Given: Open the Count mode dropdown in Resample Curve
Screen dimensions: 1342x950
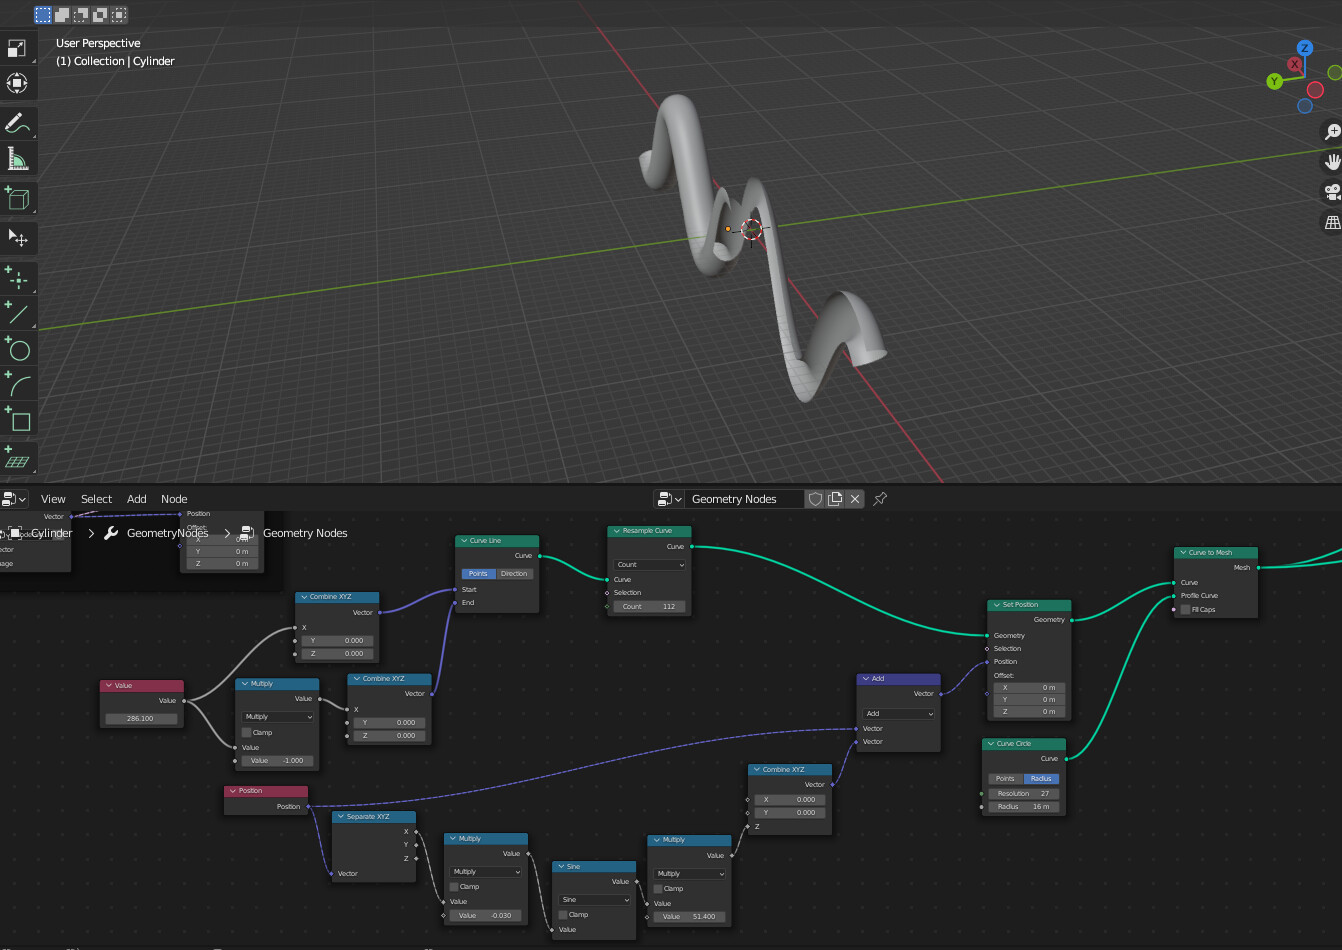Looking at the screenshot, I should [x=650, y=565].
